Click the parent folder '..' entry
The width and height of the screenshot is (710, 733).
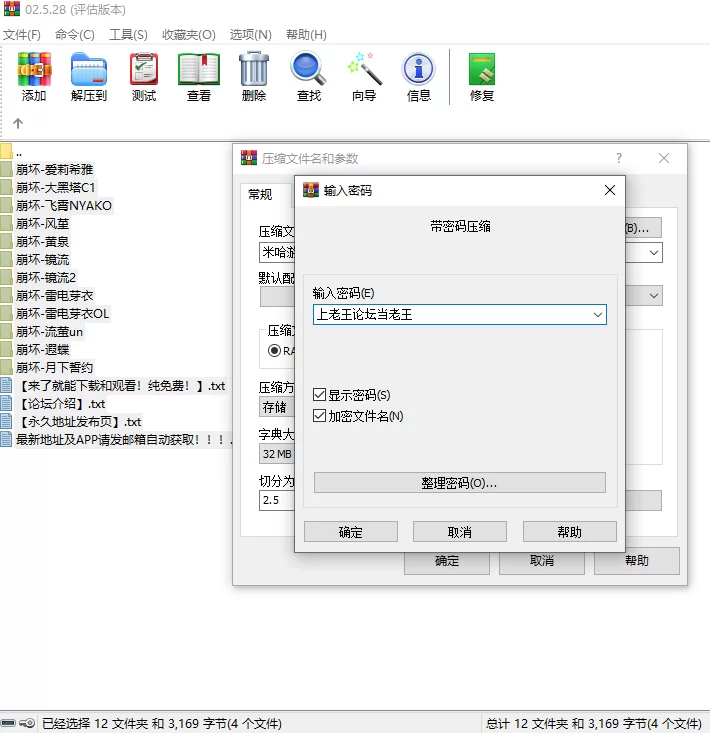(x=19, y=152)
